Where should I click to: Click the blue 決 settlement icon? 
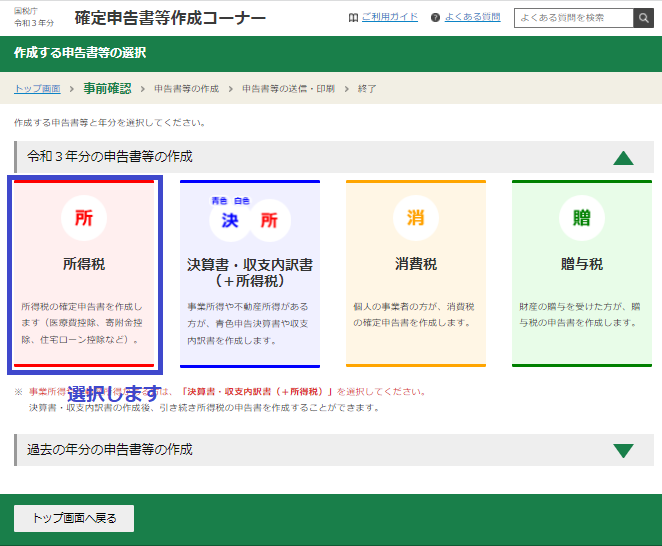tap(229, 220)
